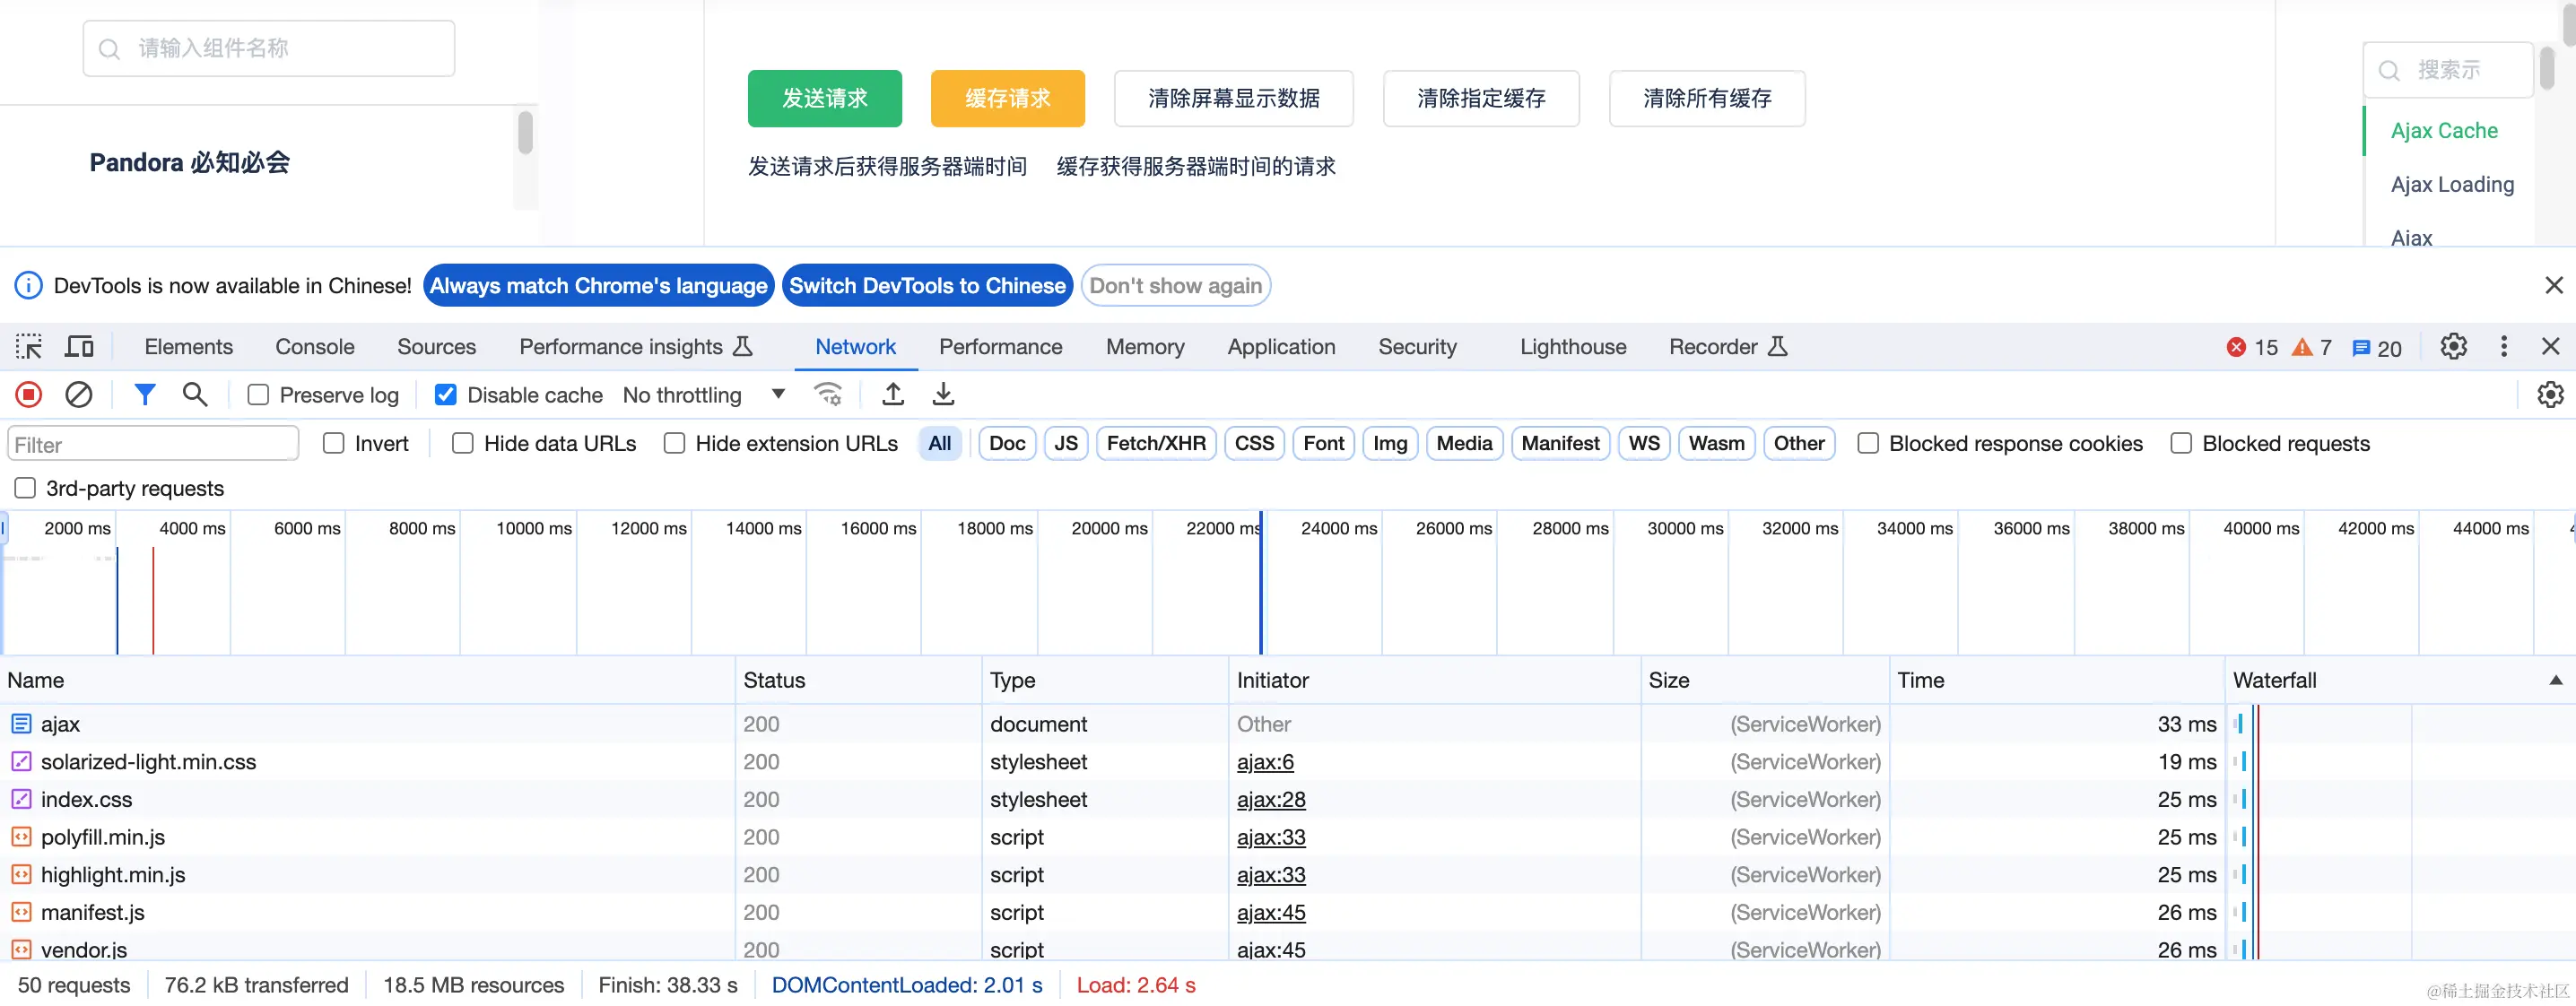Viewport: 2576px width, 1006px height.
Task: Enable the Preserve log checkbox
Action: 259,395
